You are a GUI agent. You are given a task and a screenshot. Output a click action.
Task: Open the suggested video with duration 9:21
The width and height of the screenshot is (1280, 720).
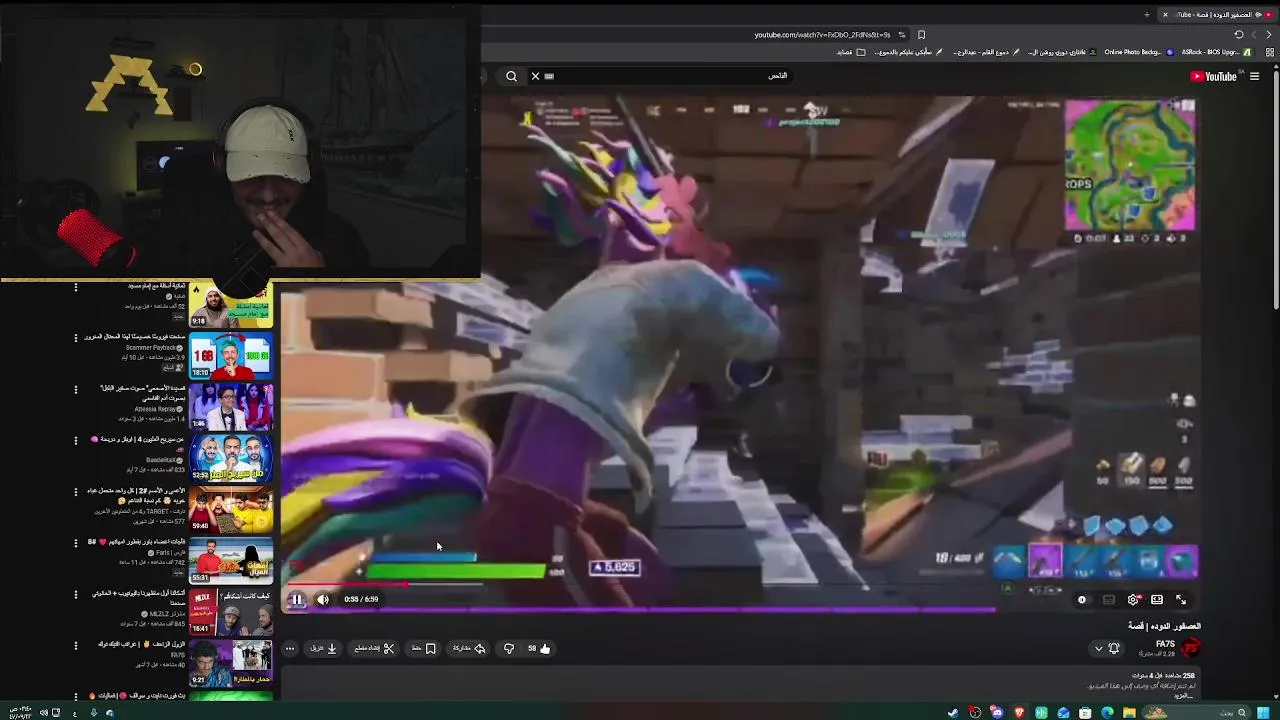tap(231, 664)
